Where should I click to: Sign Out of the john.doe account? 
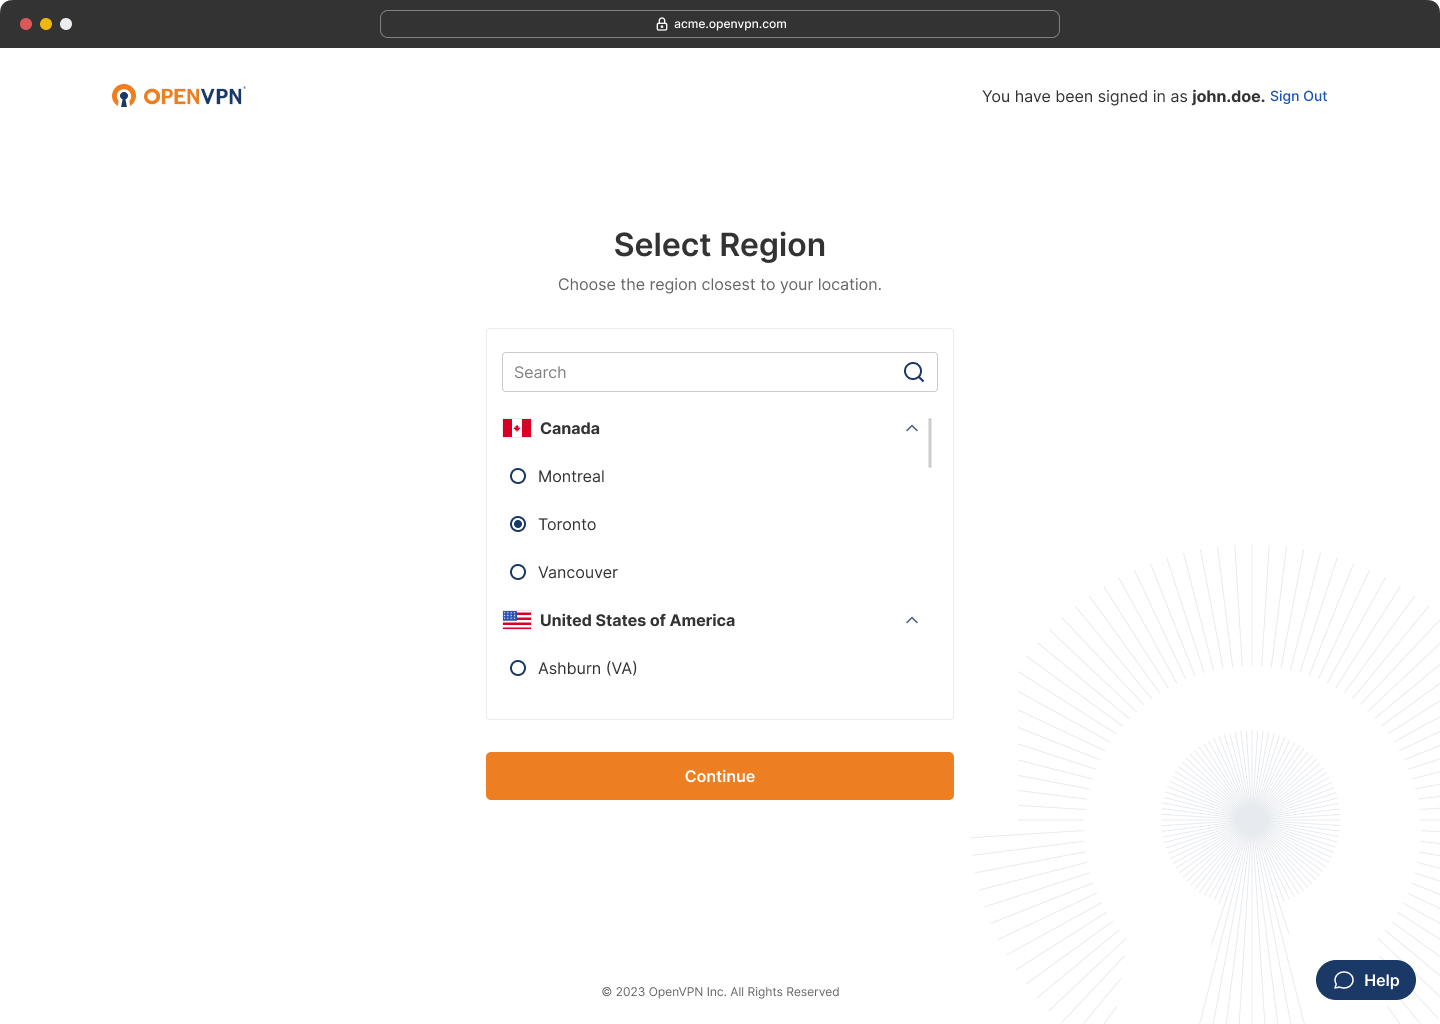pos(1298,95)
